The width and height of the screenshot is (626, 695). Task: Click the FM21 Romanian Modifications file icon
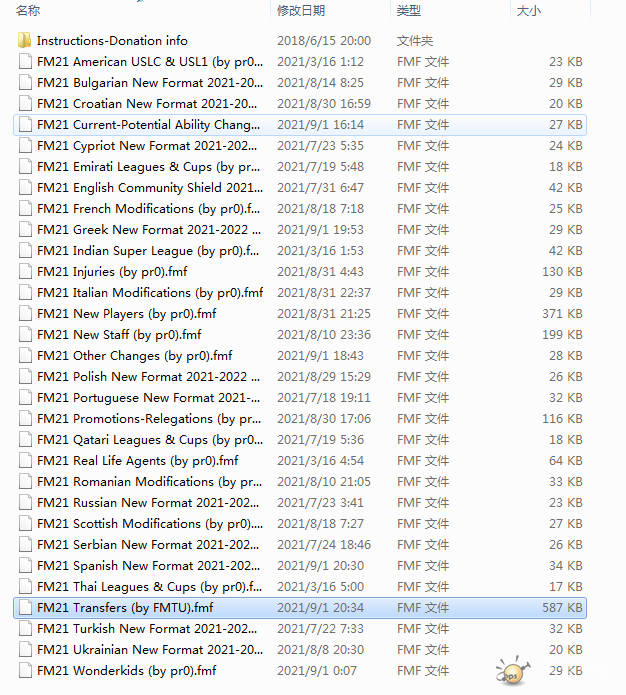[25, 481]
